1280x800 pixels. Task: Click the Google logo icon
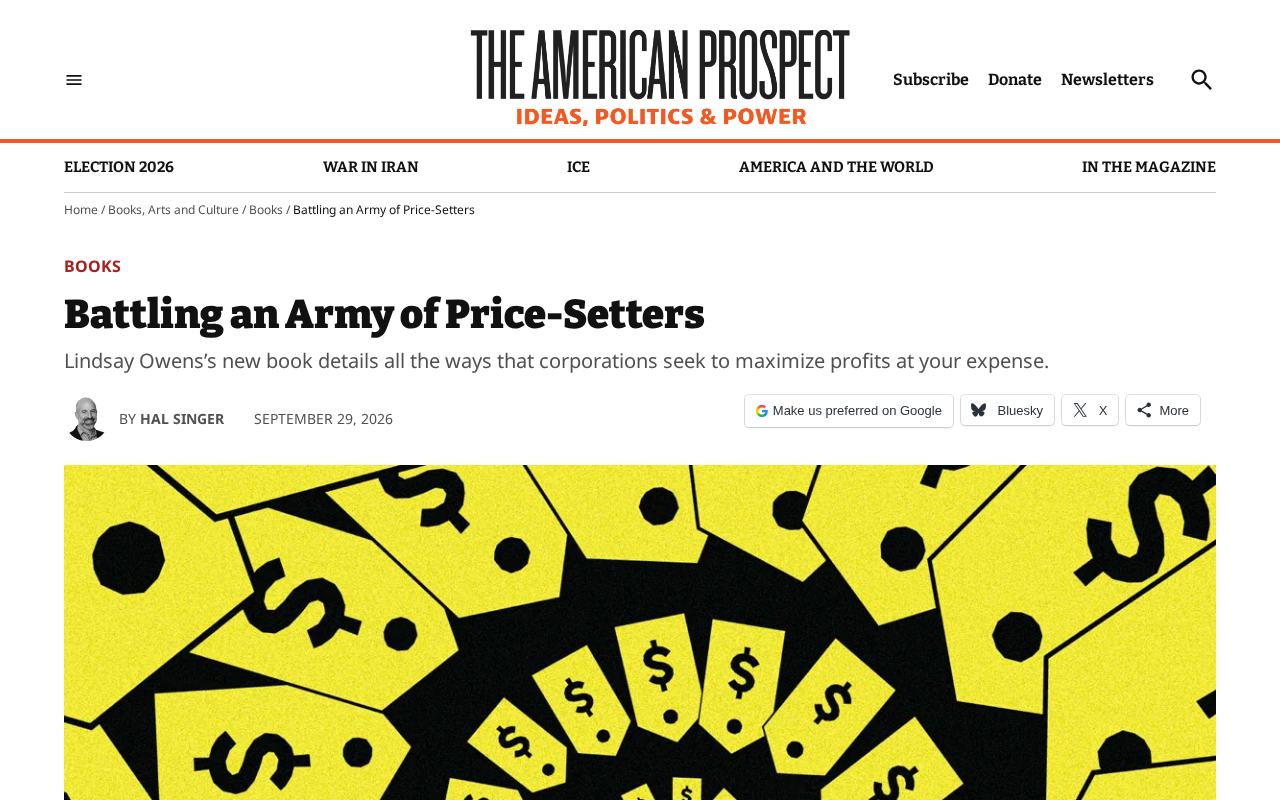[762, 411]
